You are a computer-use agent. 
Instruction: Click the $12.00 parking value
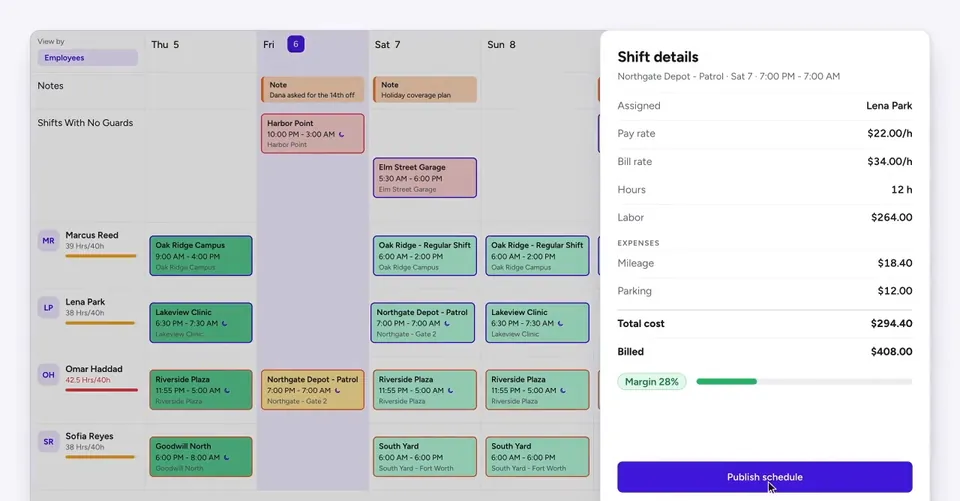895,291
